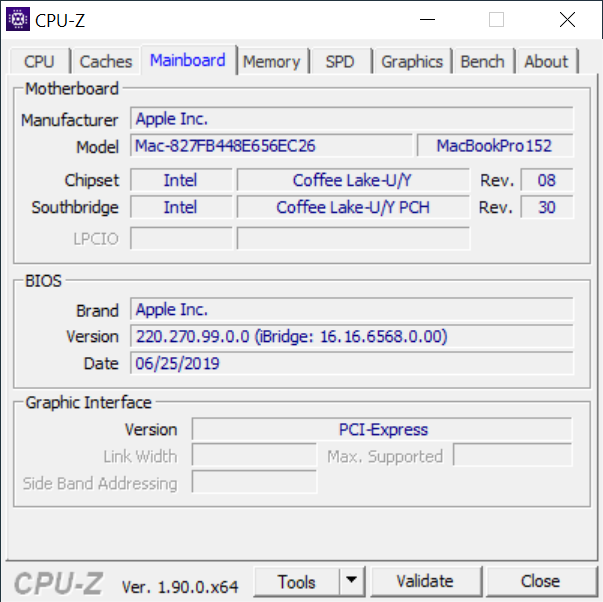Image resolution: width=603 pixels, height=602 pixels.
Task: Switch to the CPU tab
Action: 39,62
